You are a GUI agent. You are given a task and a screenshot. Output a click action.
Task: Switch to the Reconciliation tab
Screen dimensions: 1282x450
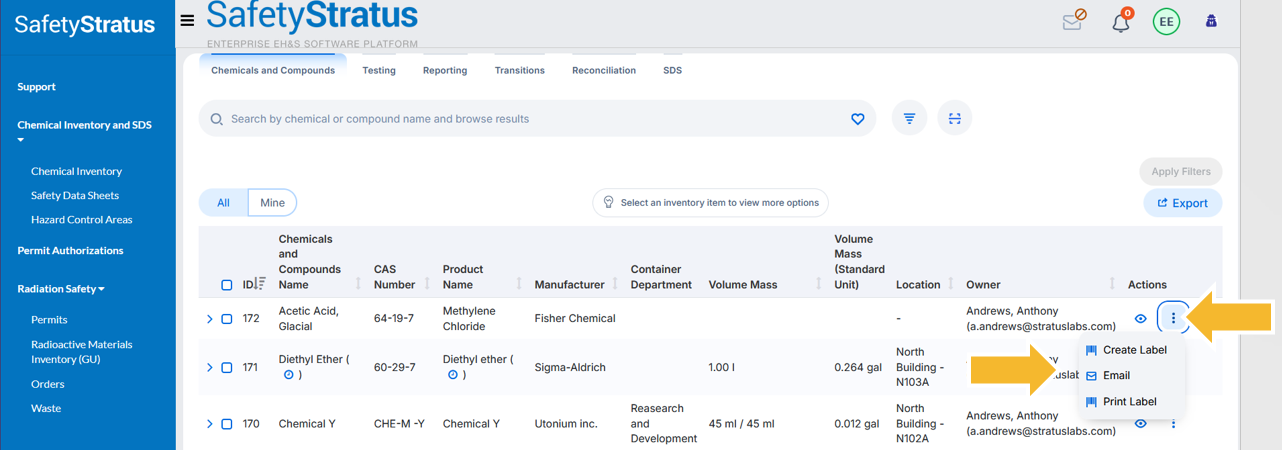604,70
